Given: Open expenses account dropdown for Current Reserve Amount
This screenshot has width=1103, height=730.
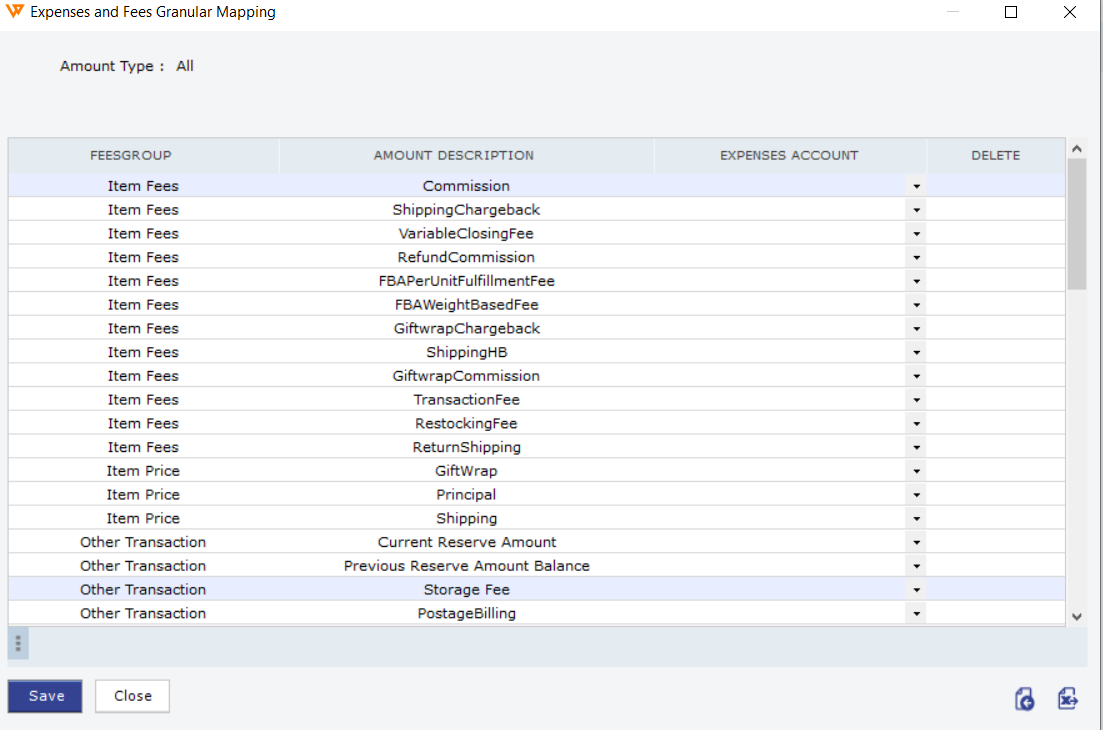Looking at the screenshot, I should [x=917, y=542].
